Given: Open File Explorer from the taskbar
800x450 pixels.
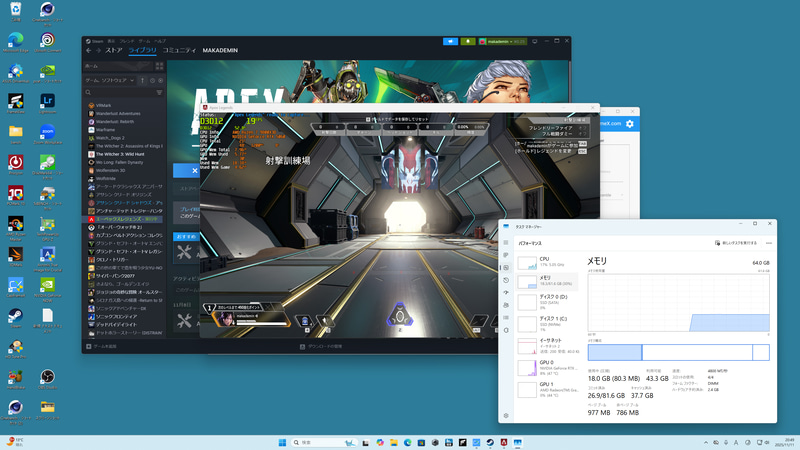Looking at the screenshot, I should (x=393, y=442).
